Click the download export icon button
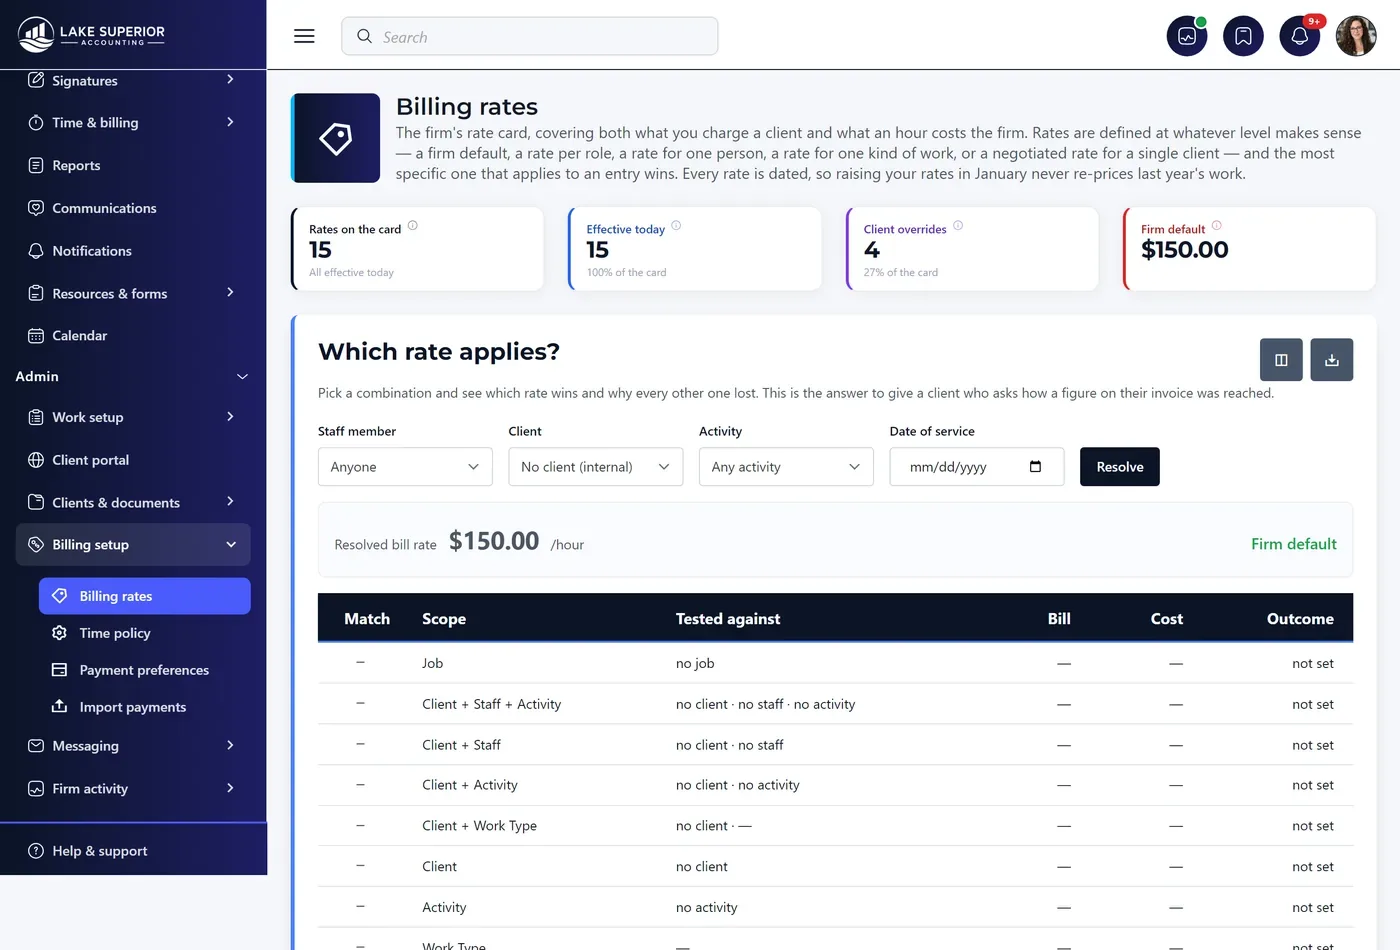The image size is (1400, 950). click(x=1332, y=360)
